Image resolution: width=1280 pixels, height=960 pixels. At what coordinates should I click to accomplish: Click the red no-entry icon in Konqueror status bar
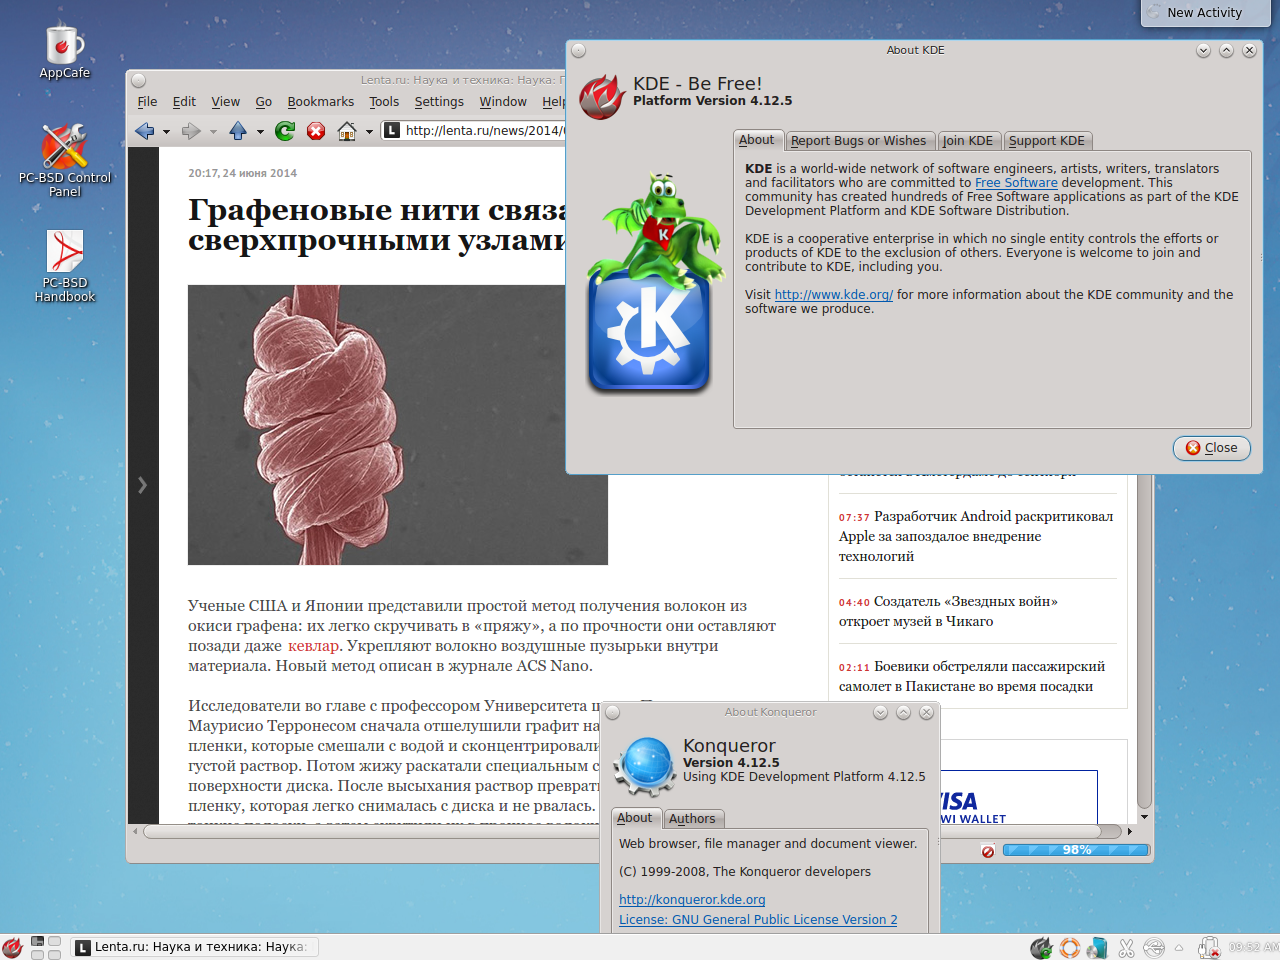(988, 851)
